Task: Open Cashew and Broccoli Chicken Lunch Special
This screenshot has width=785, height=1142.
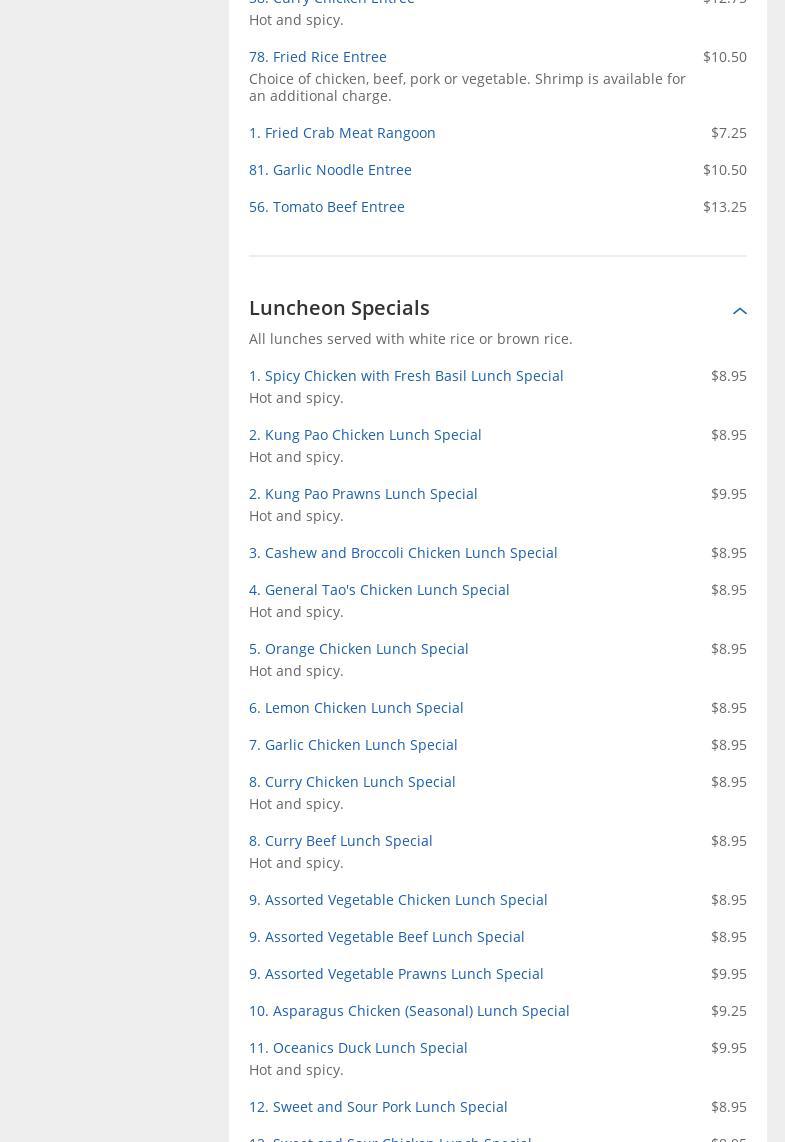Action: [403, 553]
